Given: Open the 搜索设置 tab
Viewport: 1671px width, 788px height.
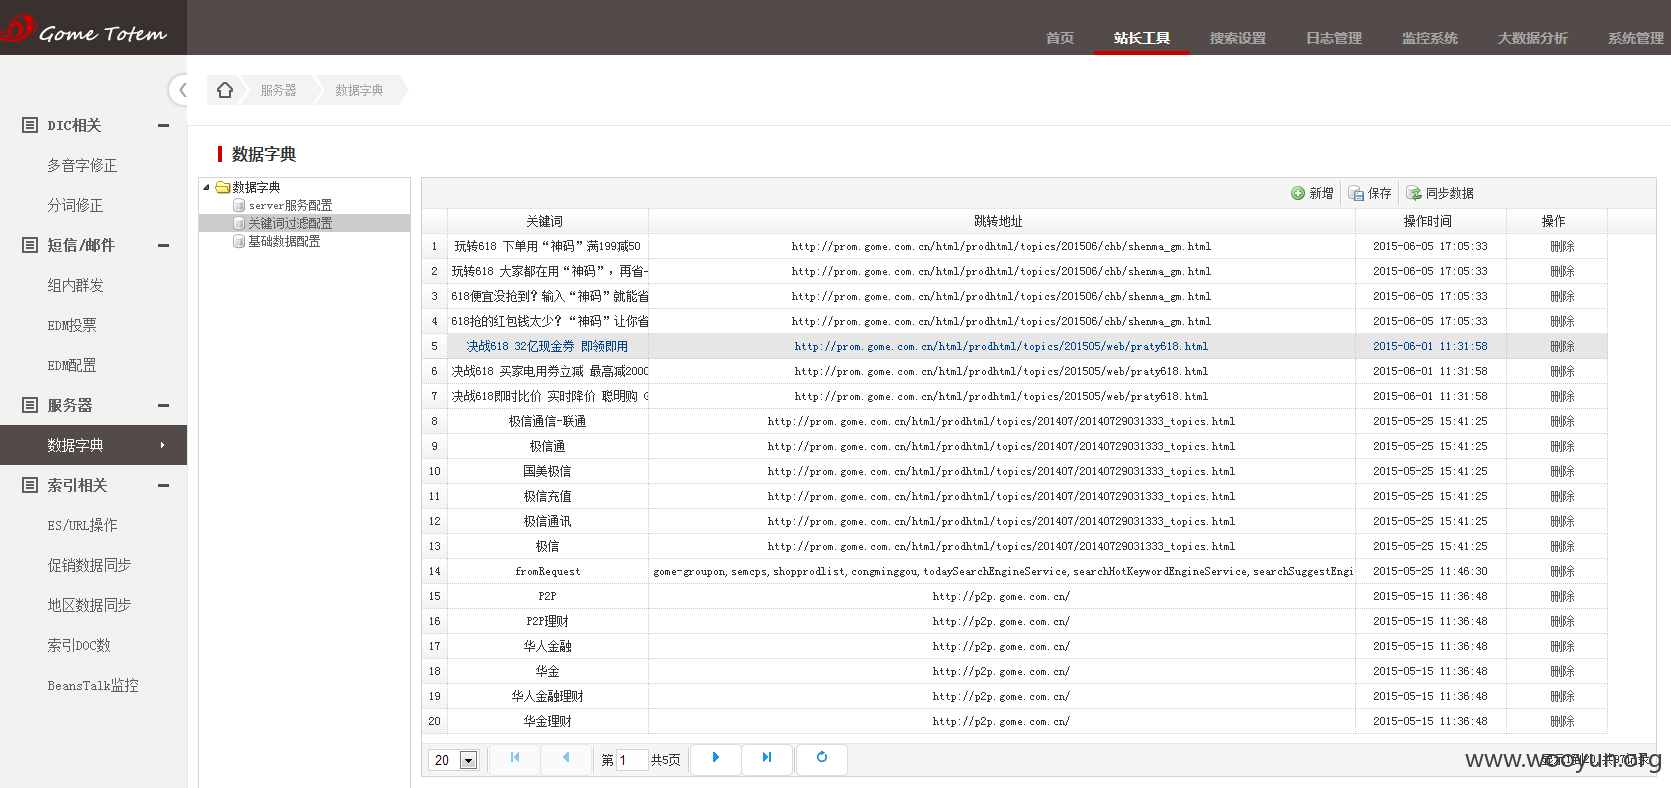Looking at the screenshot, I should tap(1238, 38).
